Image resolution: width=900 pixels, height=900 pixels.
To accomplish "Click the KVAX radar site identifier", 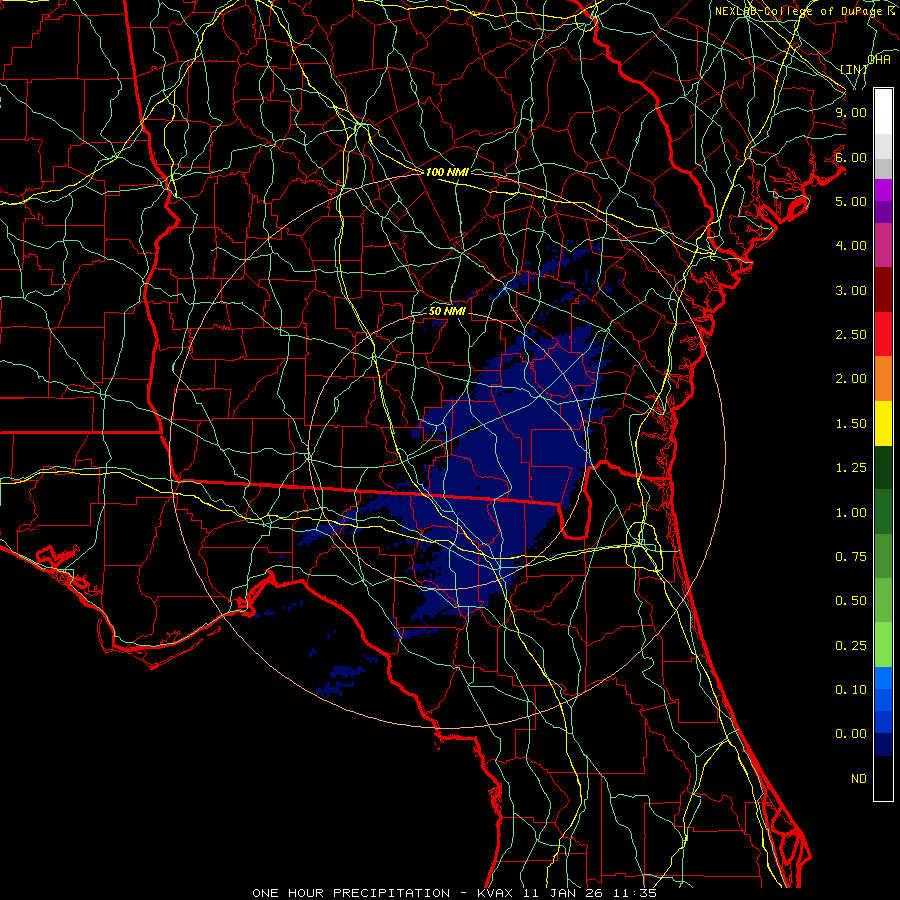I will coord(497,893).
